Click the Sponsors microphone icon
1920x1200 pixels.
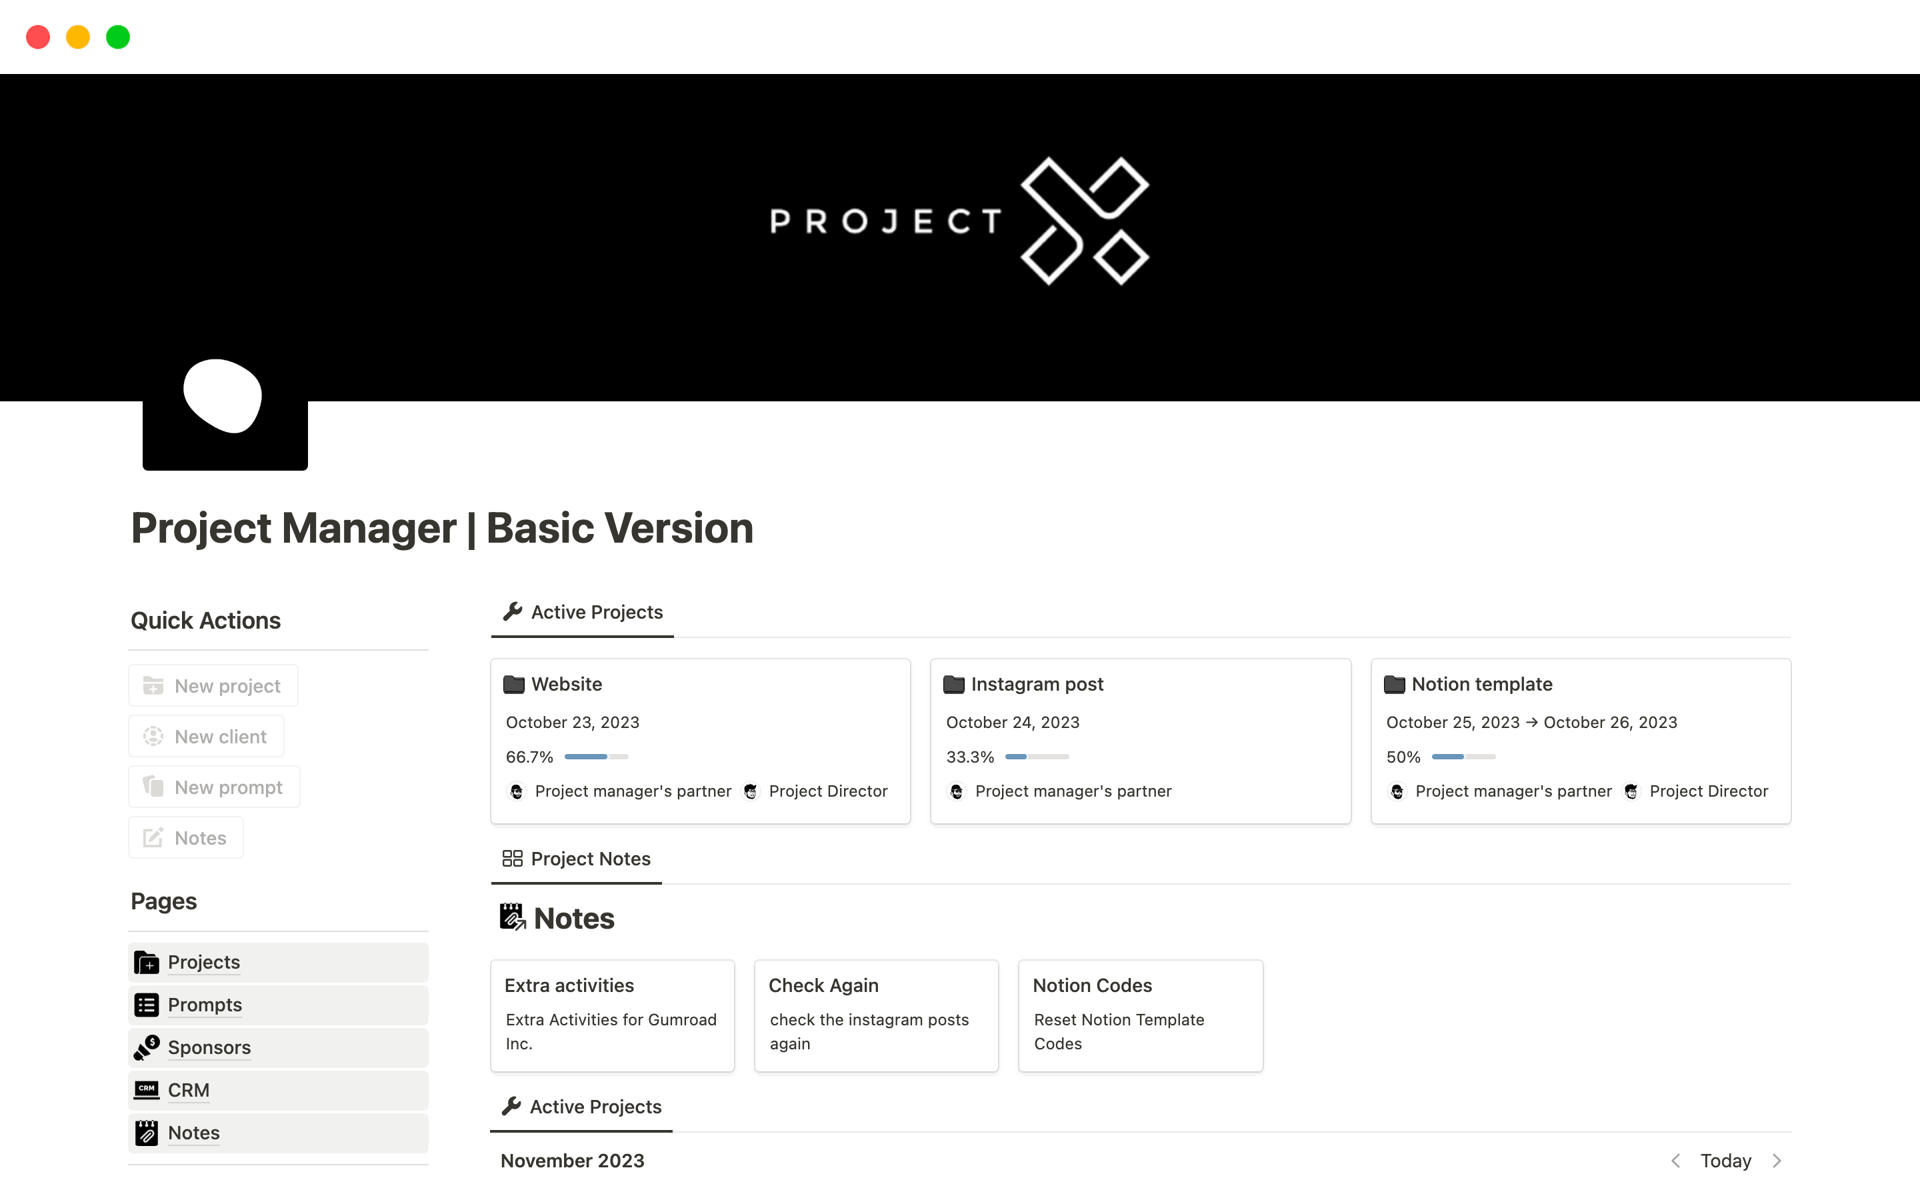pos(147,1047)
